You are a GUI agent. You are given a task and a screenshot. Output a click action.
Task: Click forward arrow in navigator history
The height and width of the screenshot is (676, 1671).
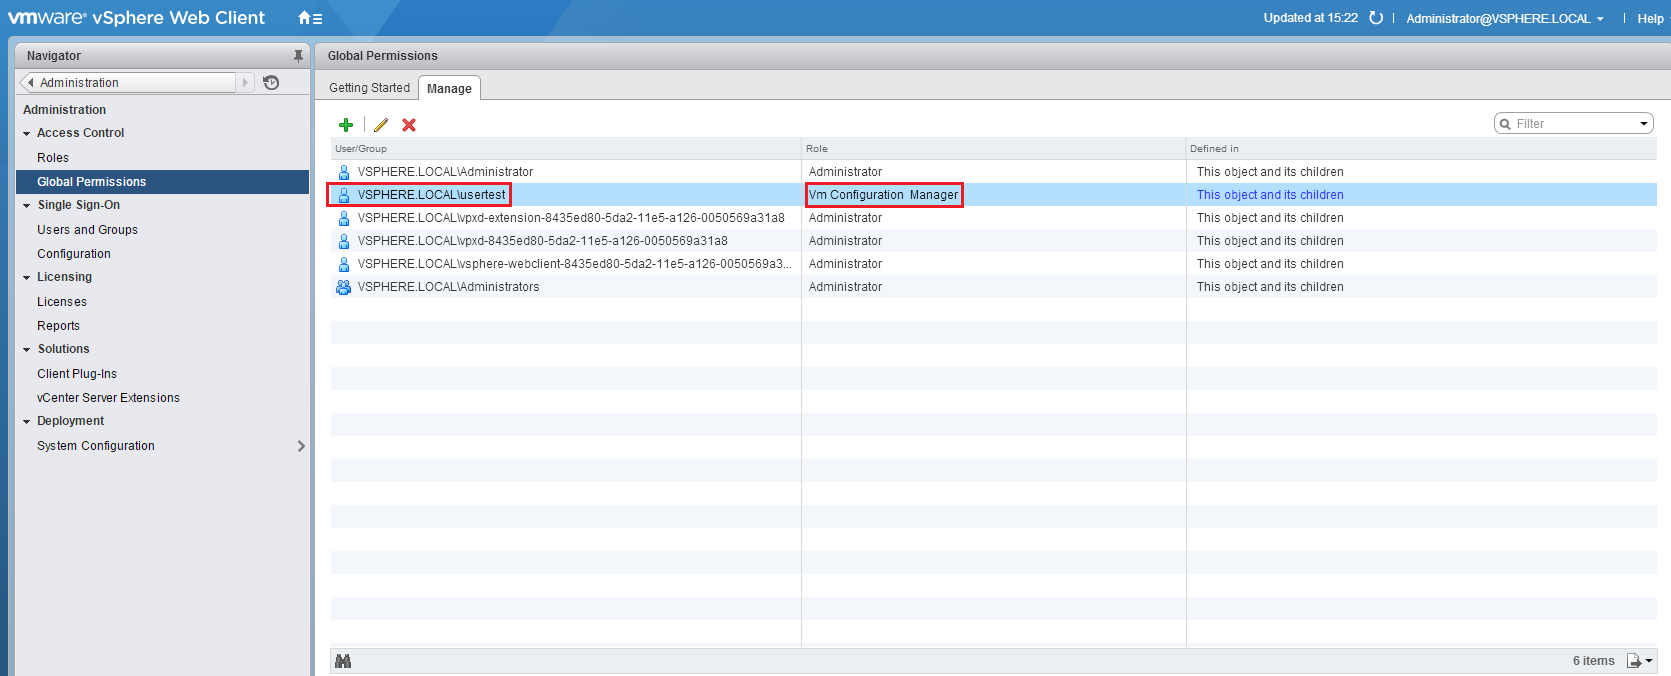click(245, 83)
